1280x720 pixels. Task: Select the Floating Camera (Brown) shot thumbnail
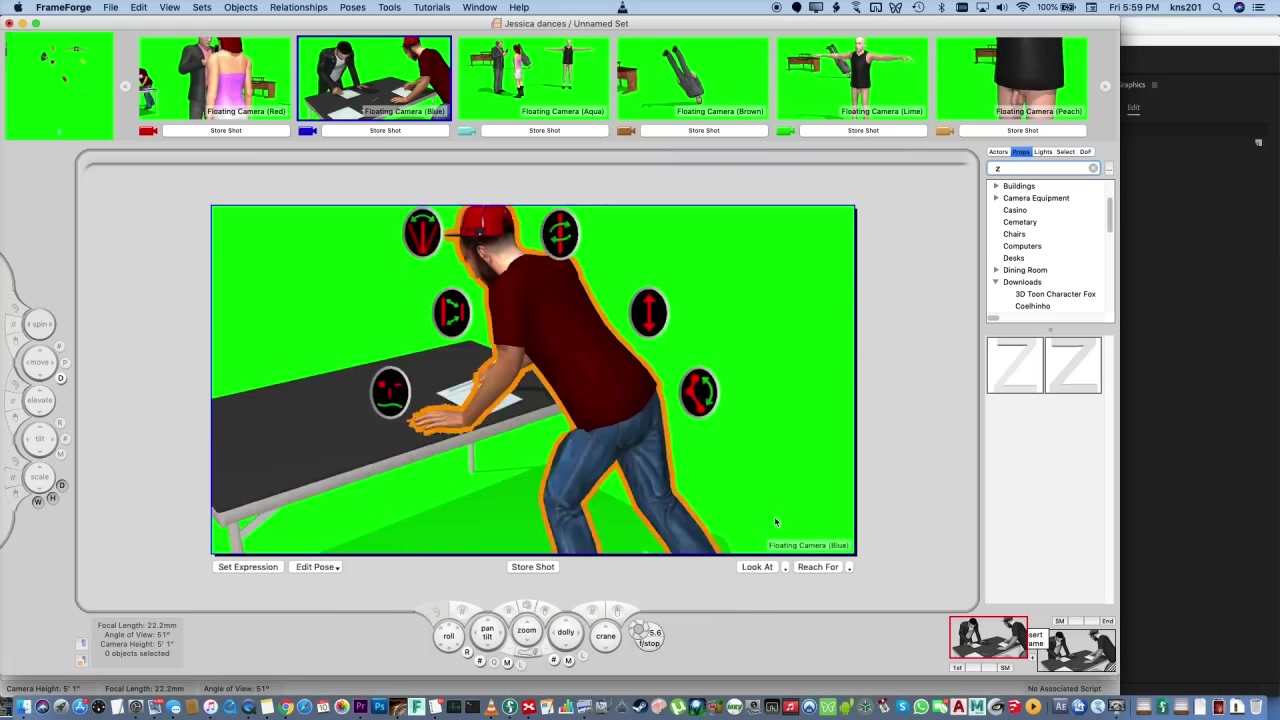point(693,78)
